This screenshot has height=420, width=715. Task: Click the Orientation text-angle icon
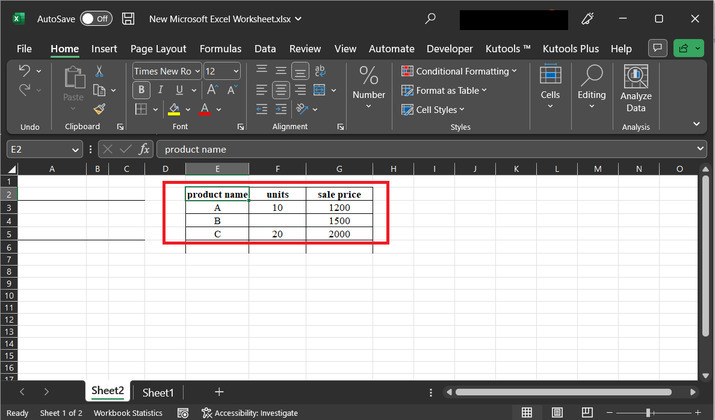click(x=301, y=109)
